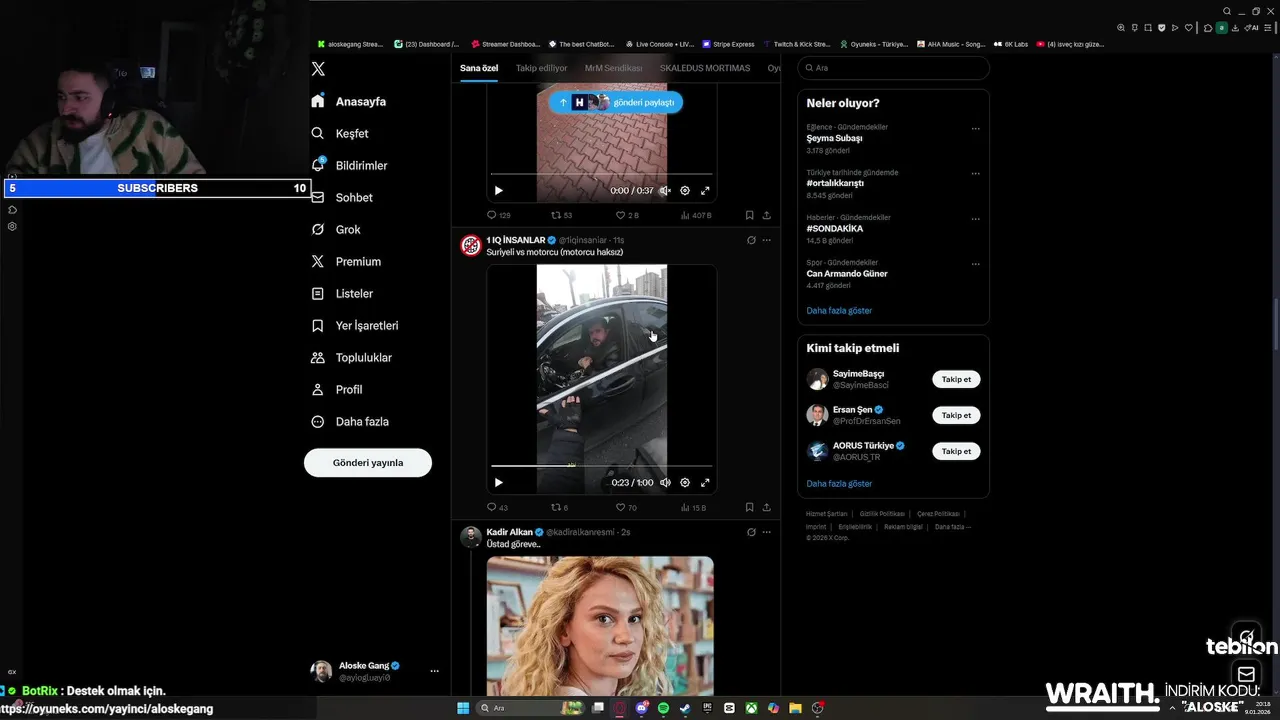Switch to MrM Sendikası tab
This screenshot has width=1280, height=720.
613,68
